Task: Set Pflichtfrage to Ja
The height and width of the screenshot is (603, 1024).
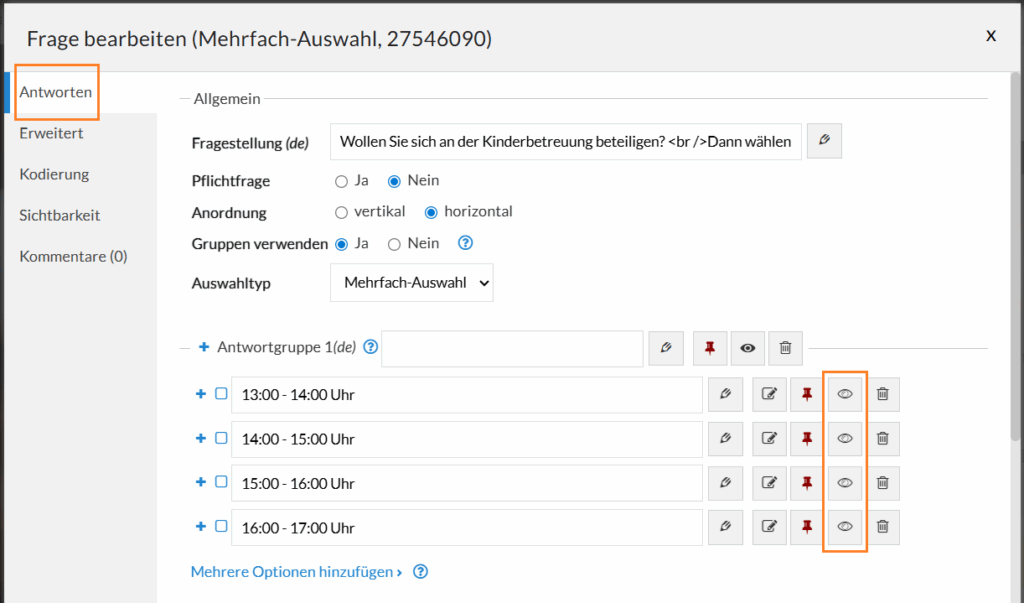Action: click(x=342, y=181)
